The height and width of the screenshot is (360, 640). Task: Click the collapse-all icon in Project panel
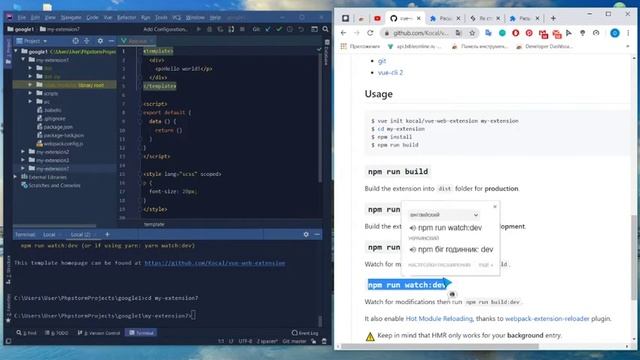click(x=87, y=41)
